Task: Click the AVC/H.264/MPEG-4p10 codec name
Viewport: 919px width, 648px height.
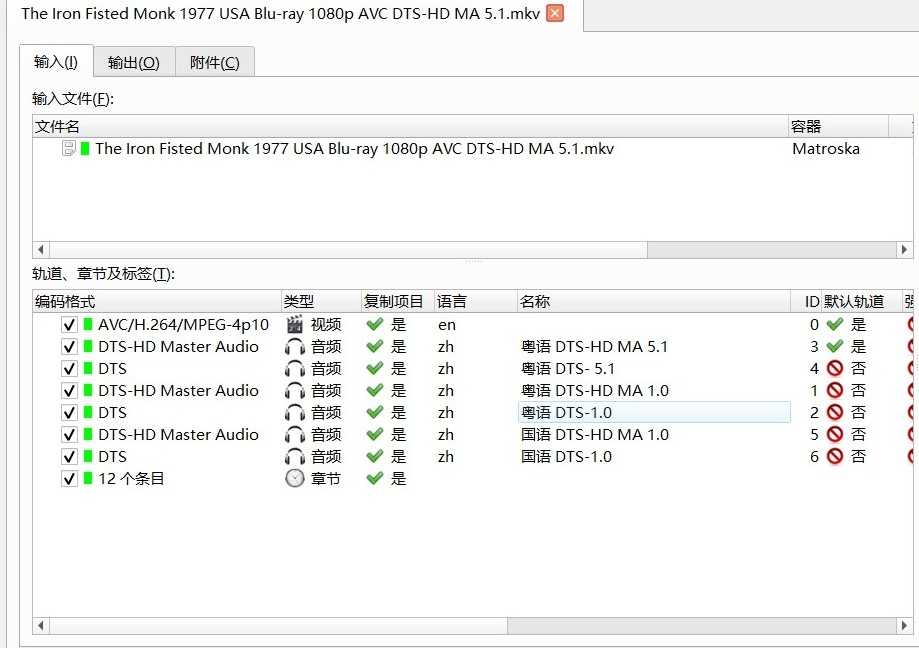Action: tap(183, 325)
